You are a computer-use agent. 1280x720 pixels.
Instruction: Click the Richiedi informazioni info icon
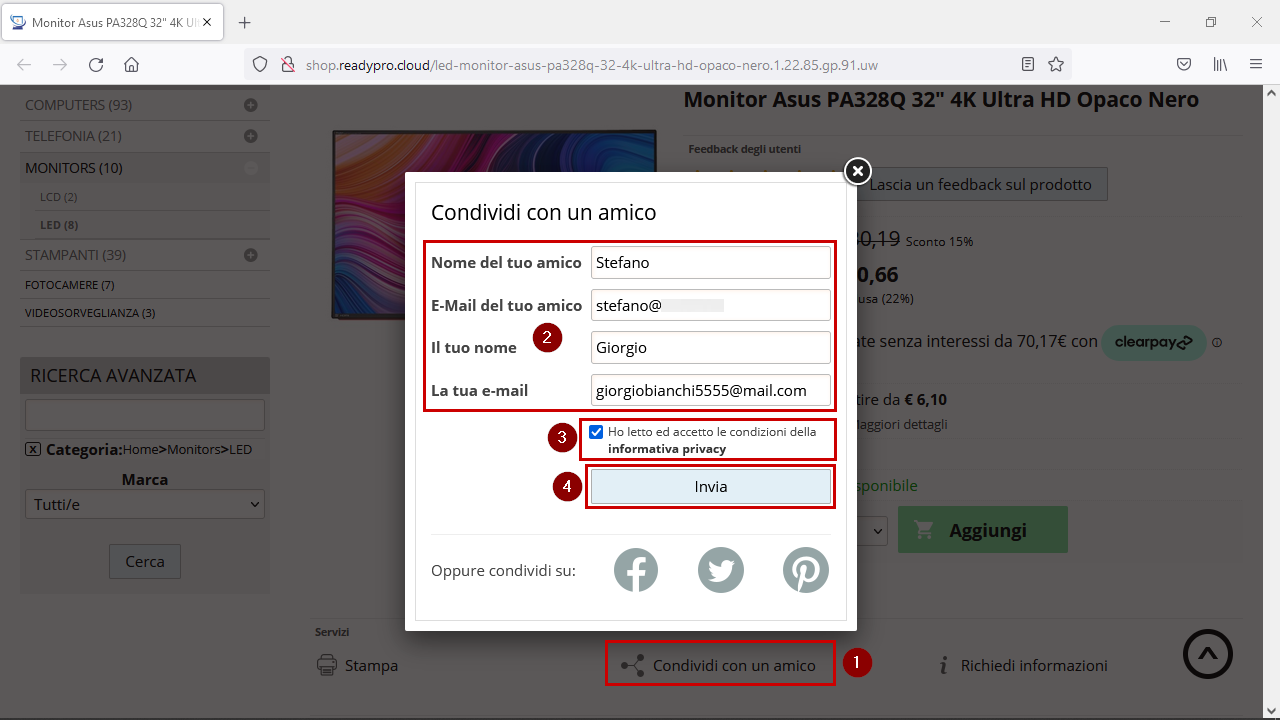click(943, 665)
